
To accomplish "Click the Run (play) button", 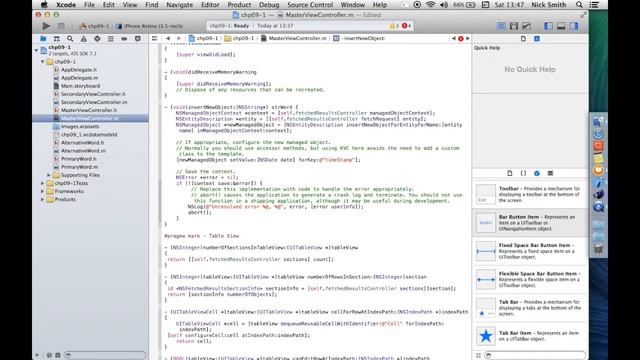I will click(x=46, y=26).
